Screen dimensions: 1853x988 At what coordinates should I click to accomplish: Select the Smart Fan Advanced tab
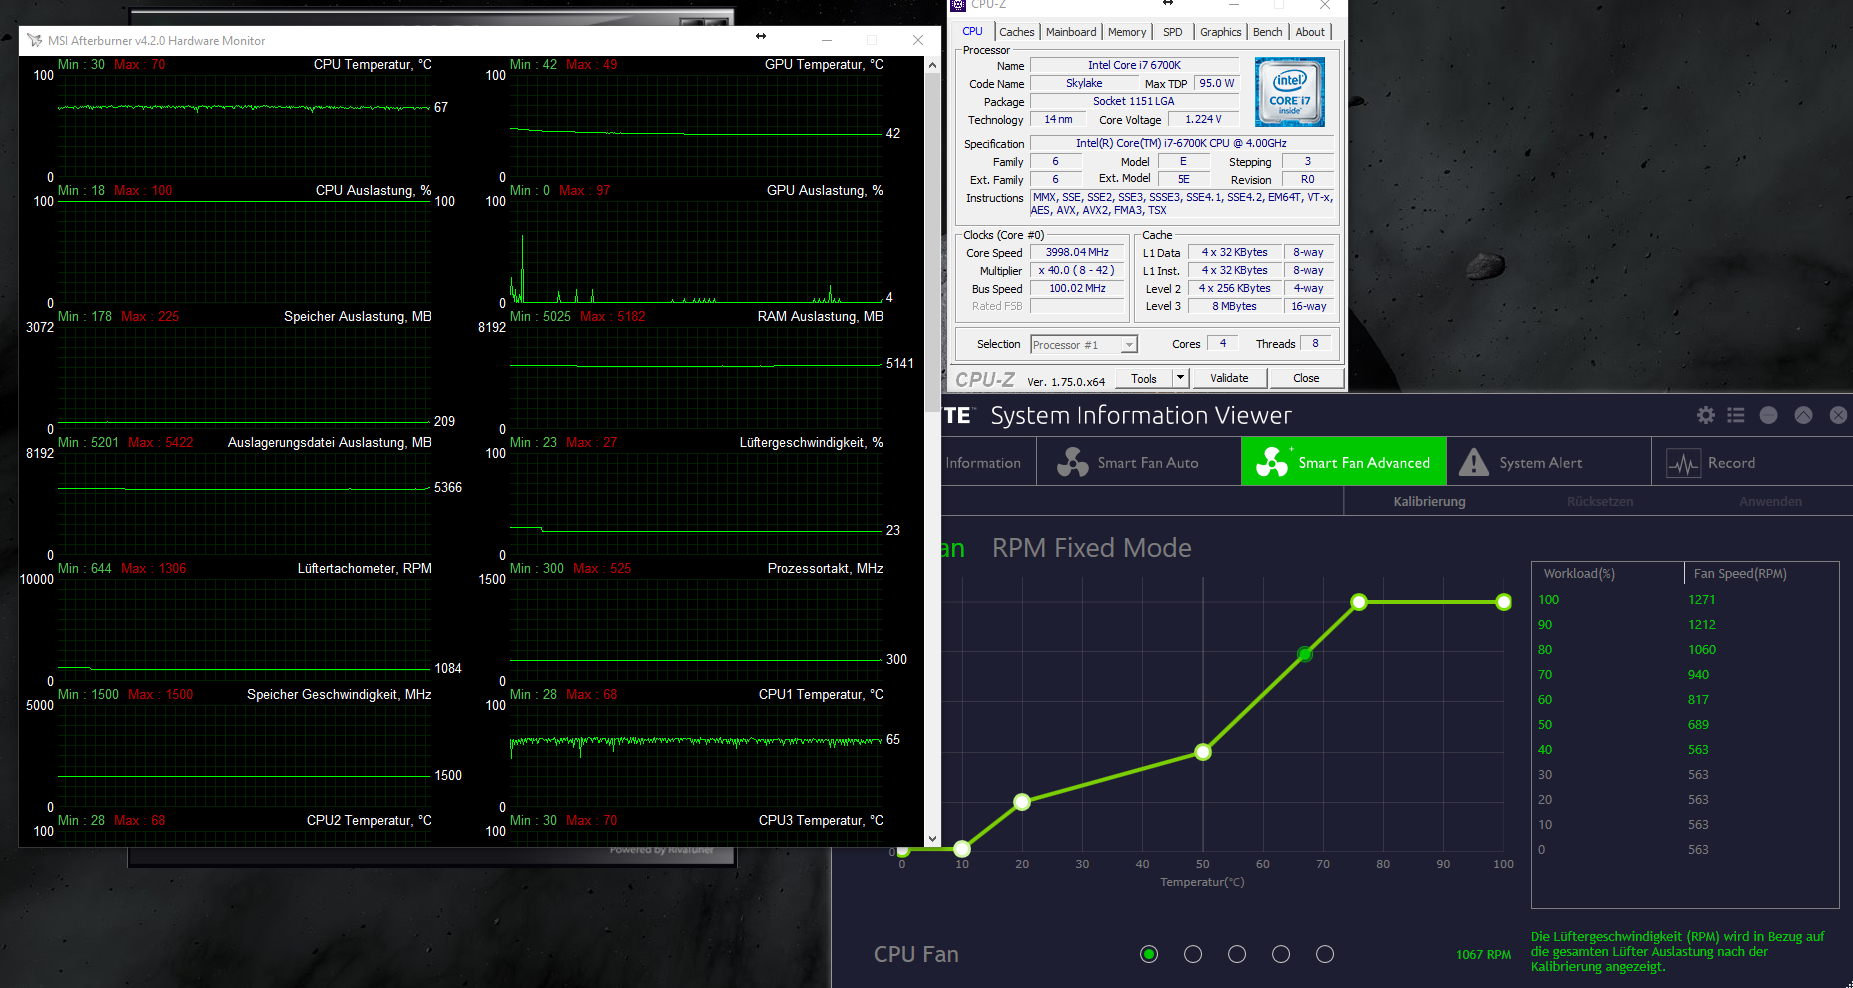1344,462
